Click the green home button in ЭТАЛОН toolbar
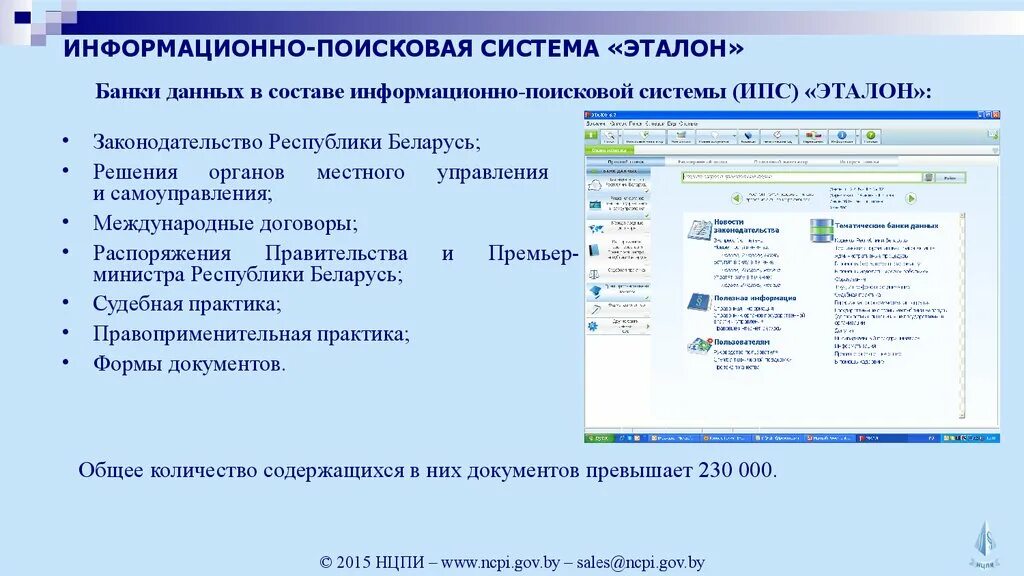Image resolution: width=1024 pixels, height=576 pixels. pyautogui.click(x=591, y=136)
